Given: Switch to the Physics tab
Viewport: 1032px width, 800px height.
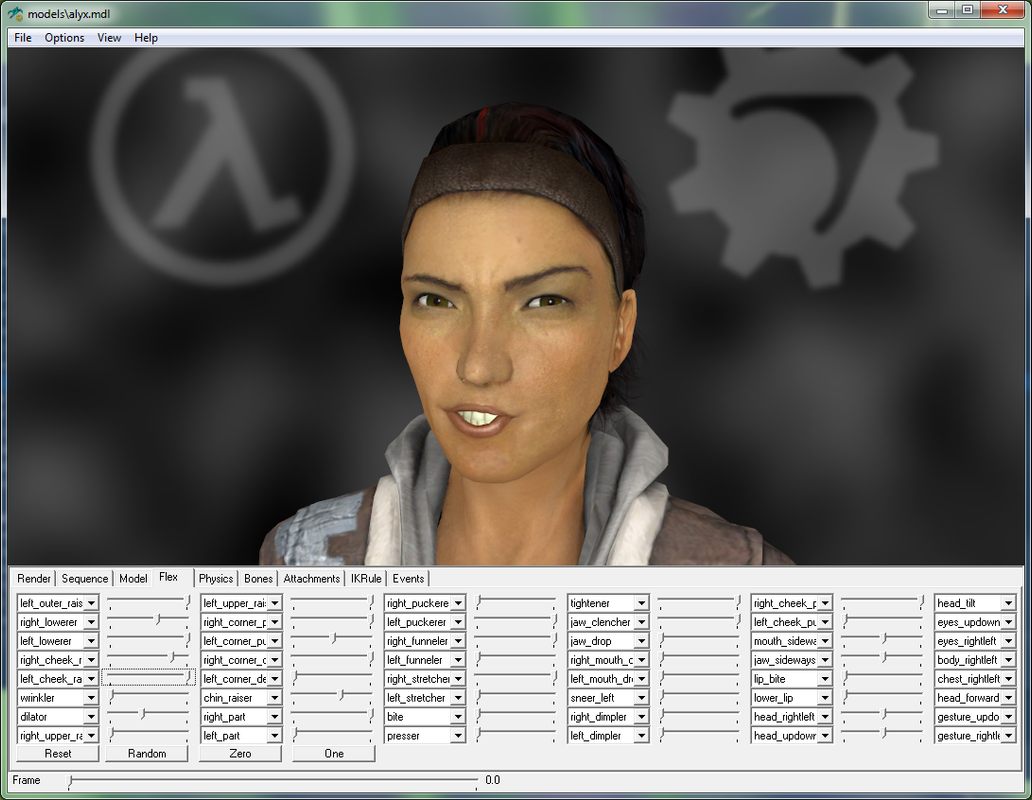Looking at the screenshot, I should [x=216, y=578].
